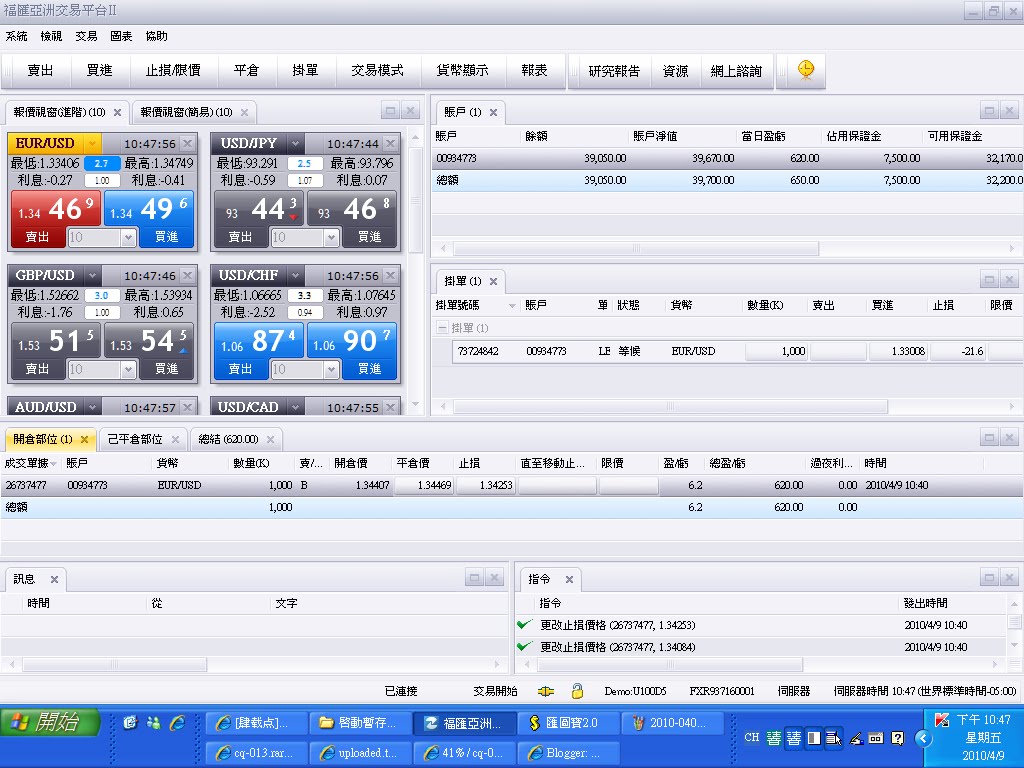Open 研究報告 in toolbar
The image size is (1024, 768).
coord(614,71)
